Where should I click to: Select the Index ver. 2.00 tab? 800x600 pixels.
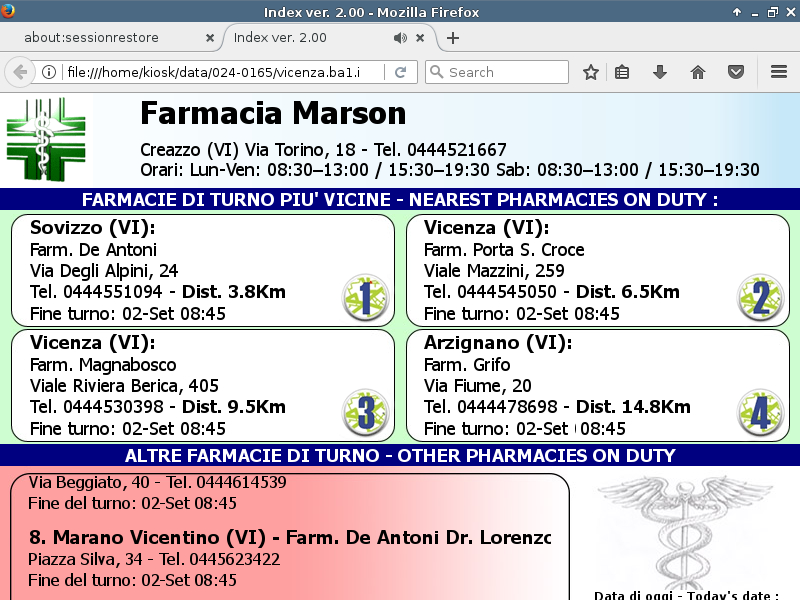pos(300,38)
